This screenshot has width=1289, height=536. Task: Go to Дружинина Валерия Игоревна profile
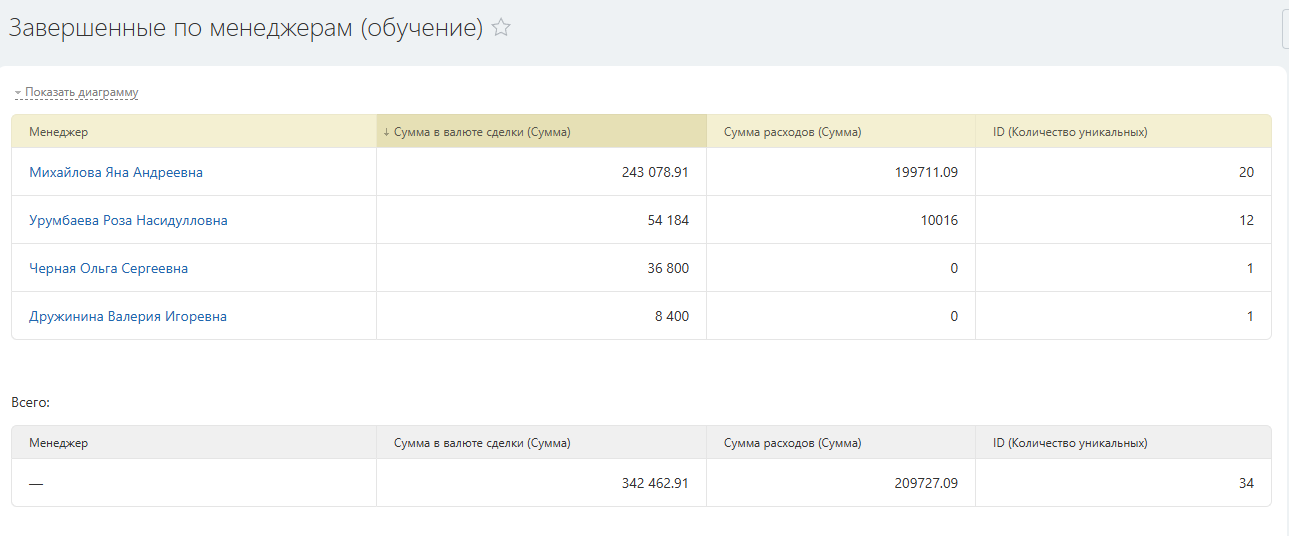128,317
